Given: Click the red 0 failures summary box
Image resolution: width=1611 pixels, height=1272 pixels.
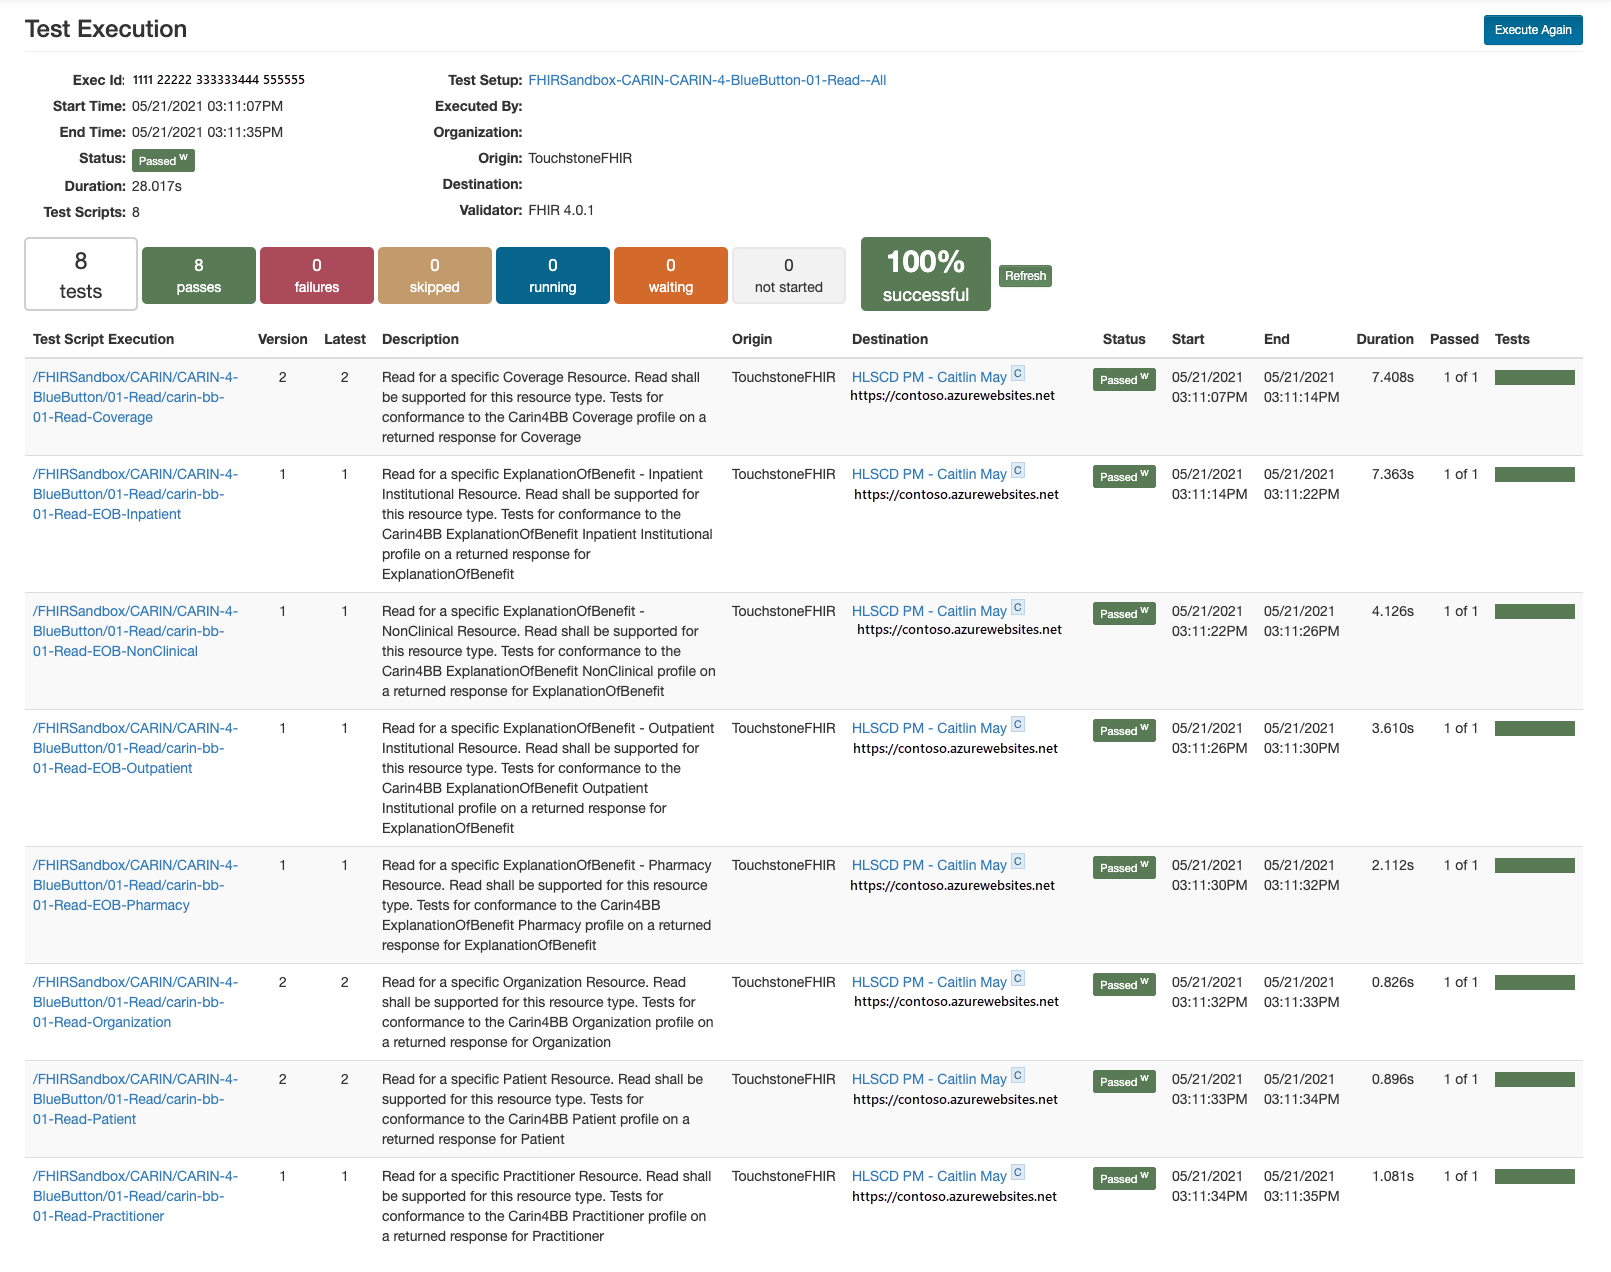Looking at the screenshot, I should pos(316,275).
